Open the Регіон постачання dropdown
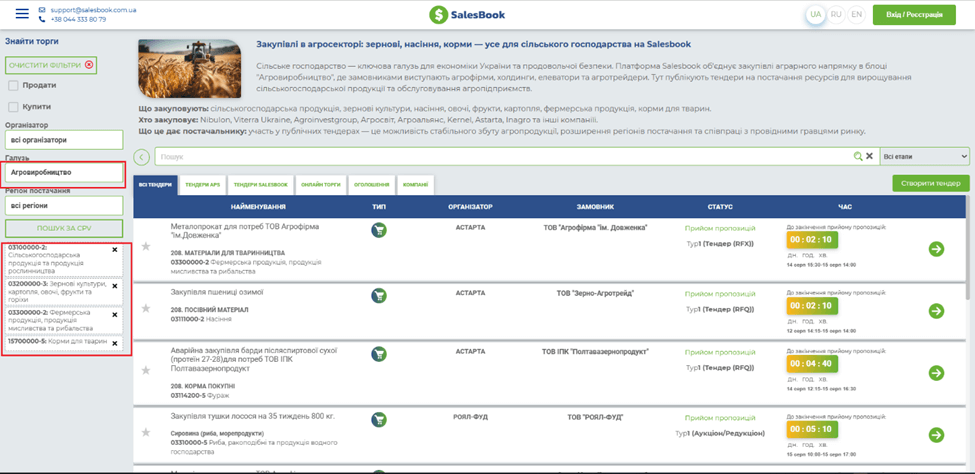 [x=64, y=205]
